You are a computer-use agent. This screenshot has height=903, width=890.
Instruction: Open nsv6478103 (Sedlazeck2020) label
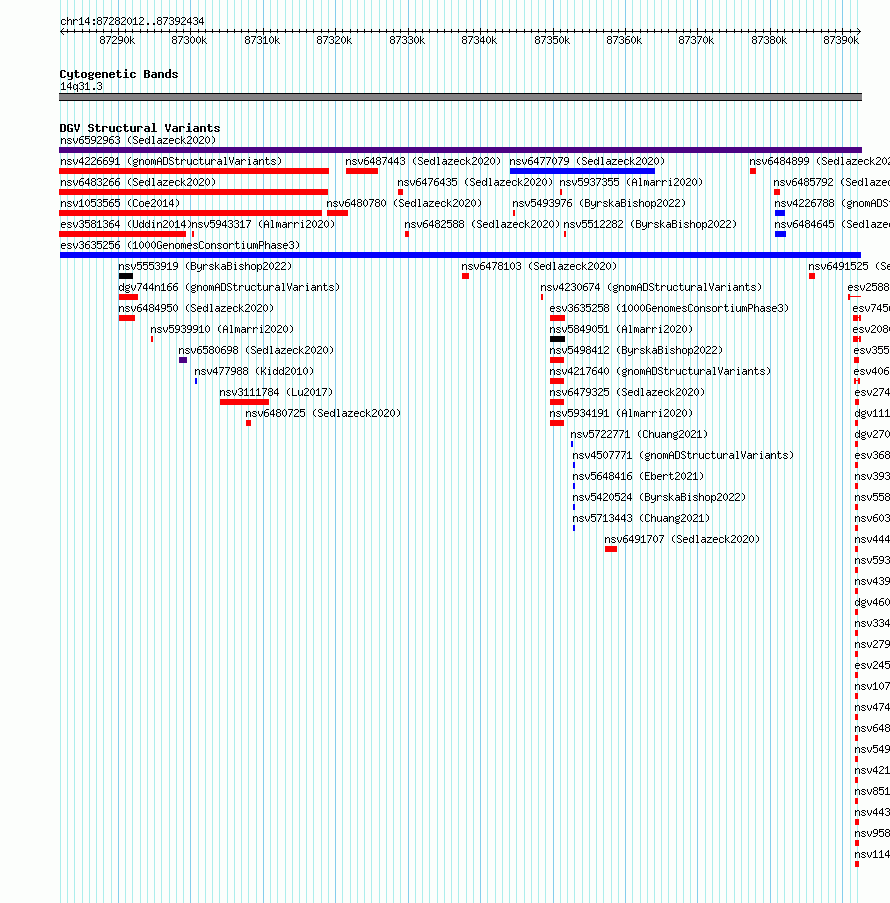pyautogui.click(x=539, y=267)
